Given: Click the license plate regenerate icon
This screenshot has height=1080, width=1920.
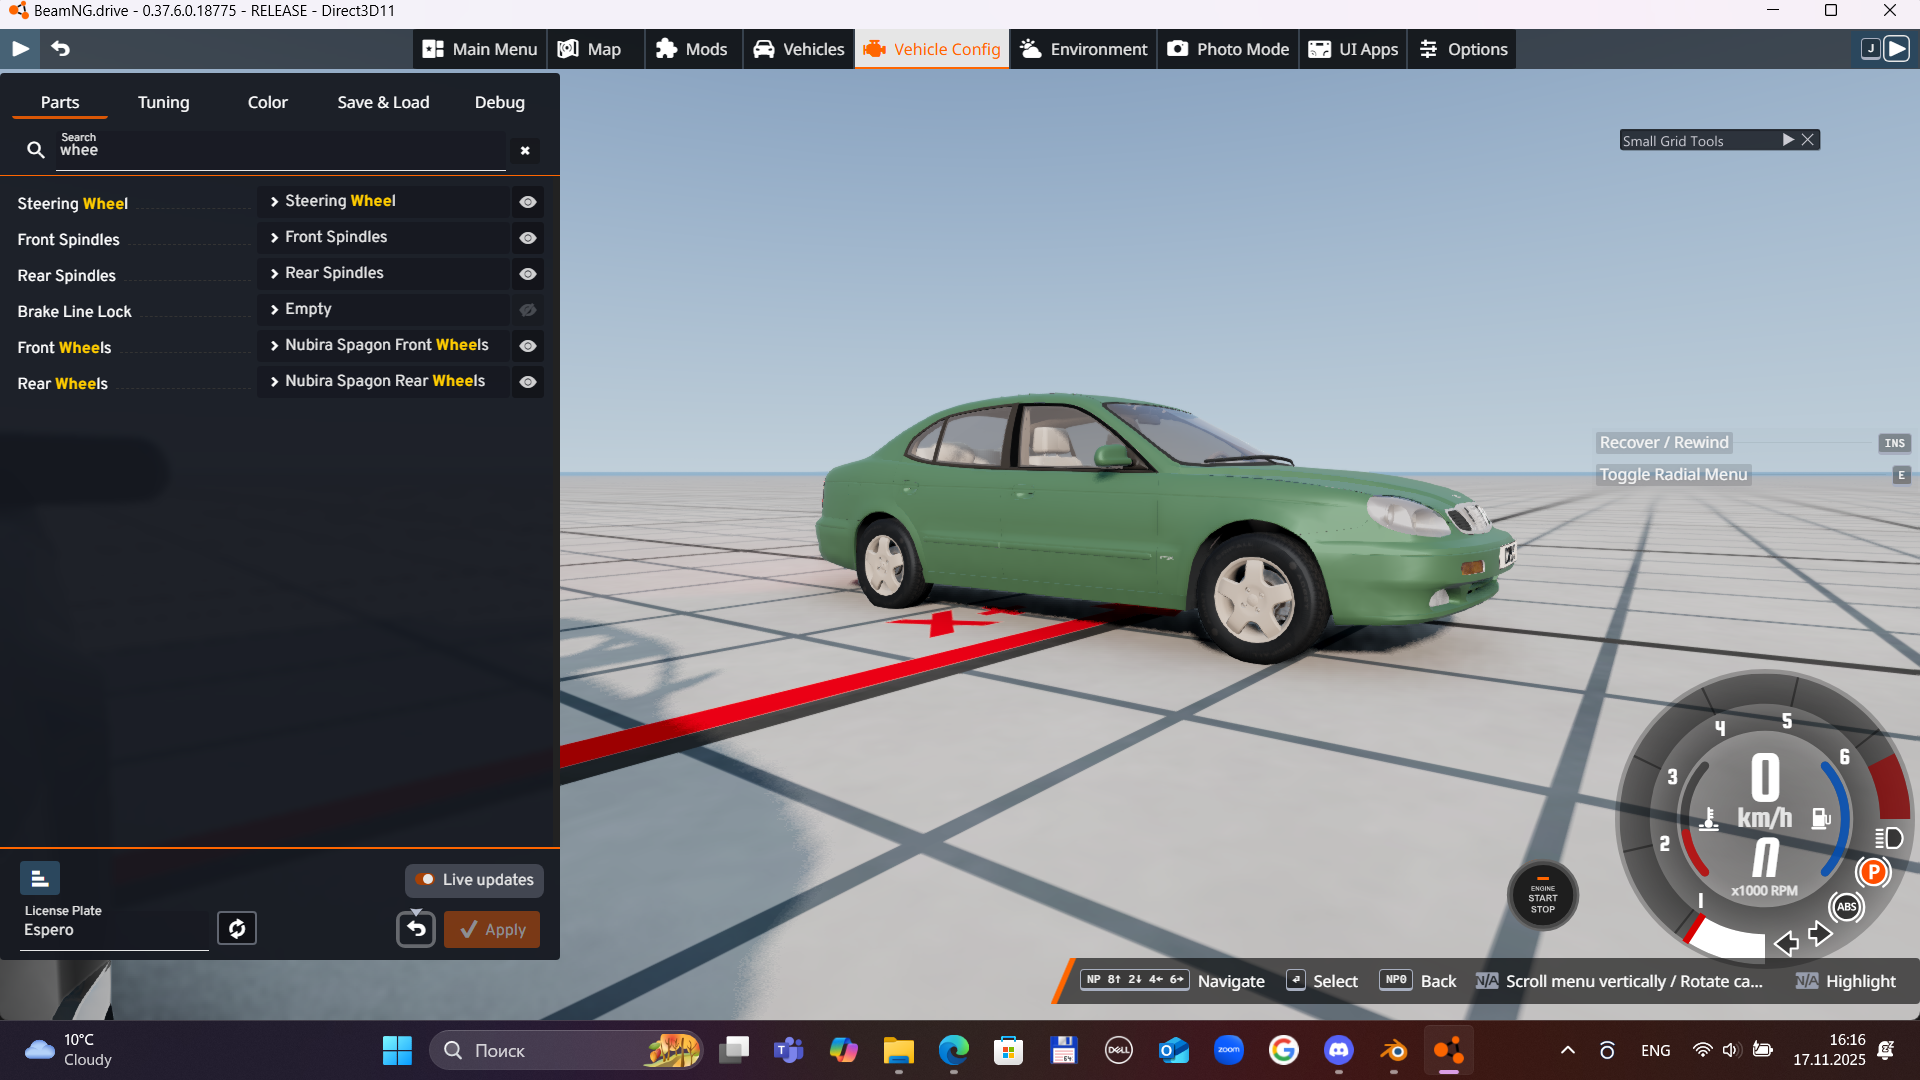Looking at the screenshot, I should click(237, 928).
